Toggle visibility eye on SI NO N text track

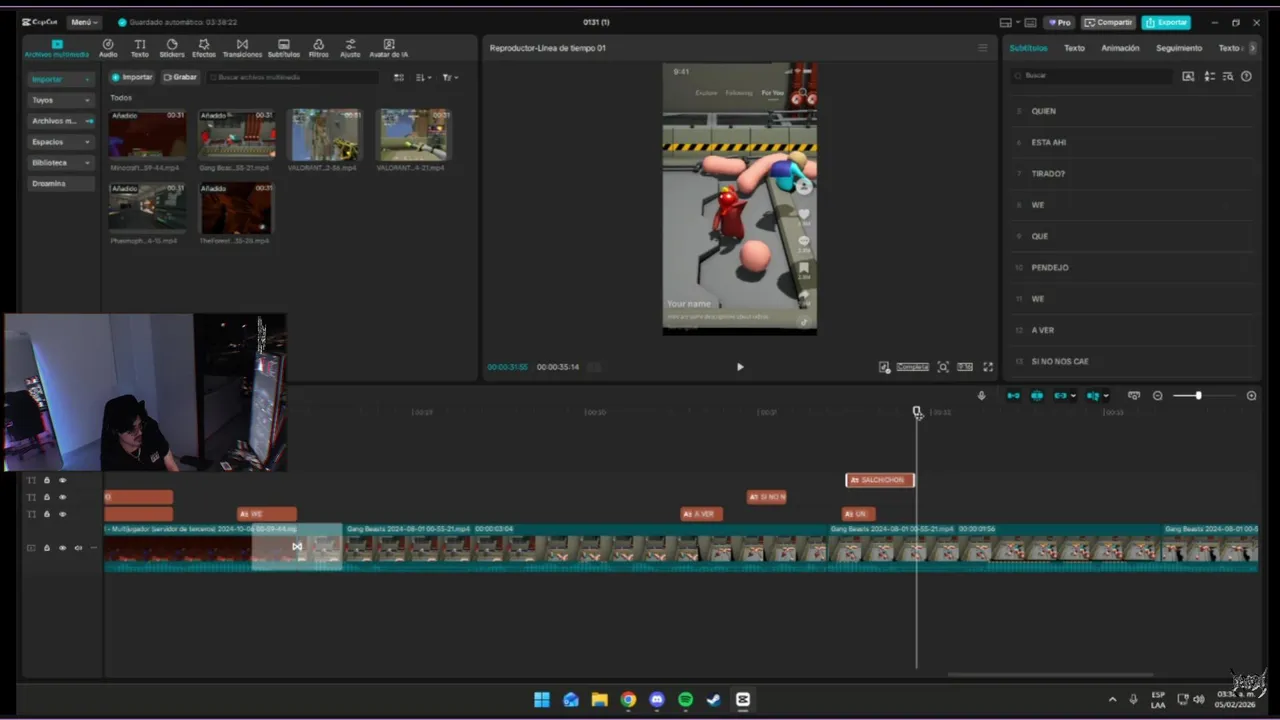pos(62,497)
